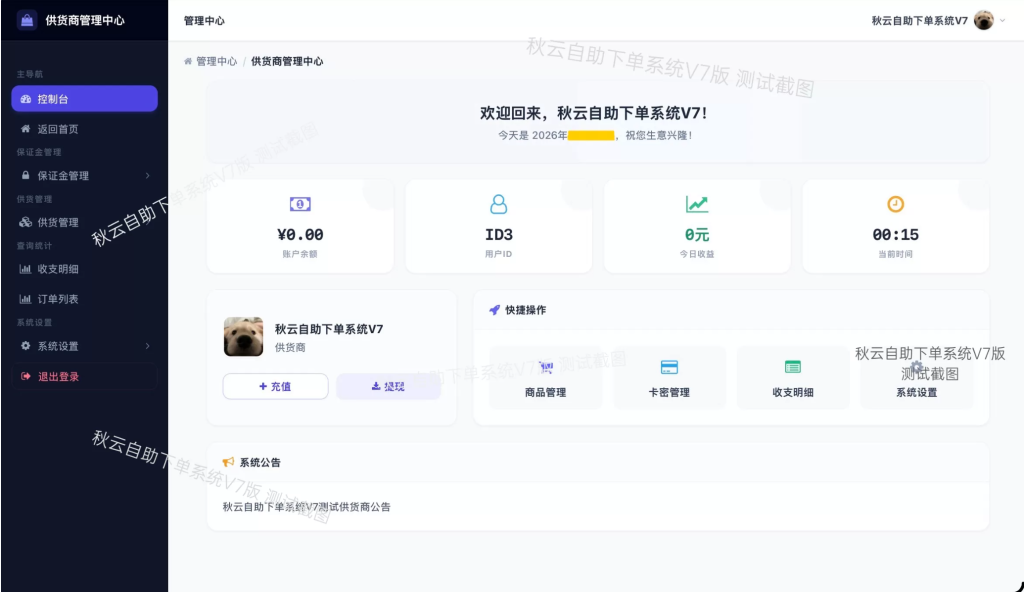This screenshot has width=1024, height=592.
Task: Open the 卡密管理 quick action
Action: pos(669,378)
